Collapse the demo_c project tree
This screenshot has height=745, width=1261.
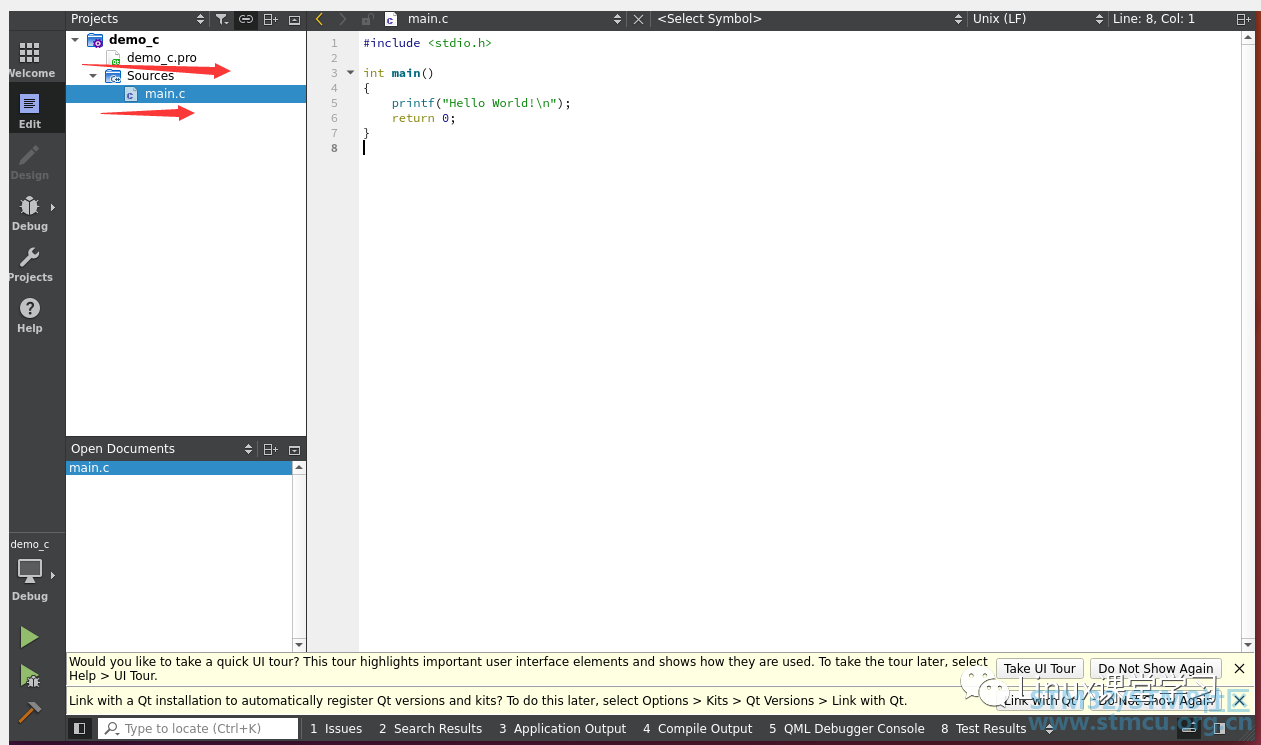[x=75, y=40]
